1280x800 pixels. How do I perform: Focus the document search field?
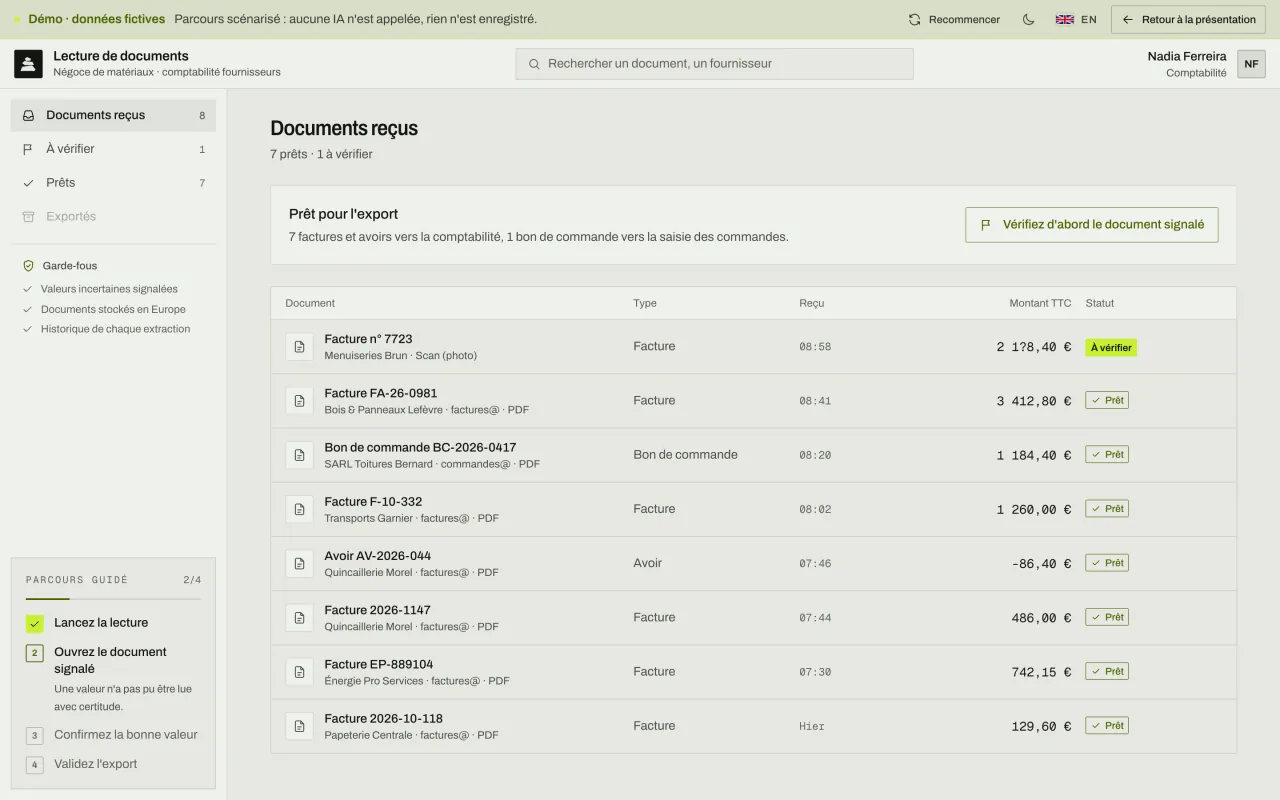click(x=714, y=64)
